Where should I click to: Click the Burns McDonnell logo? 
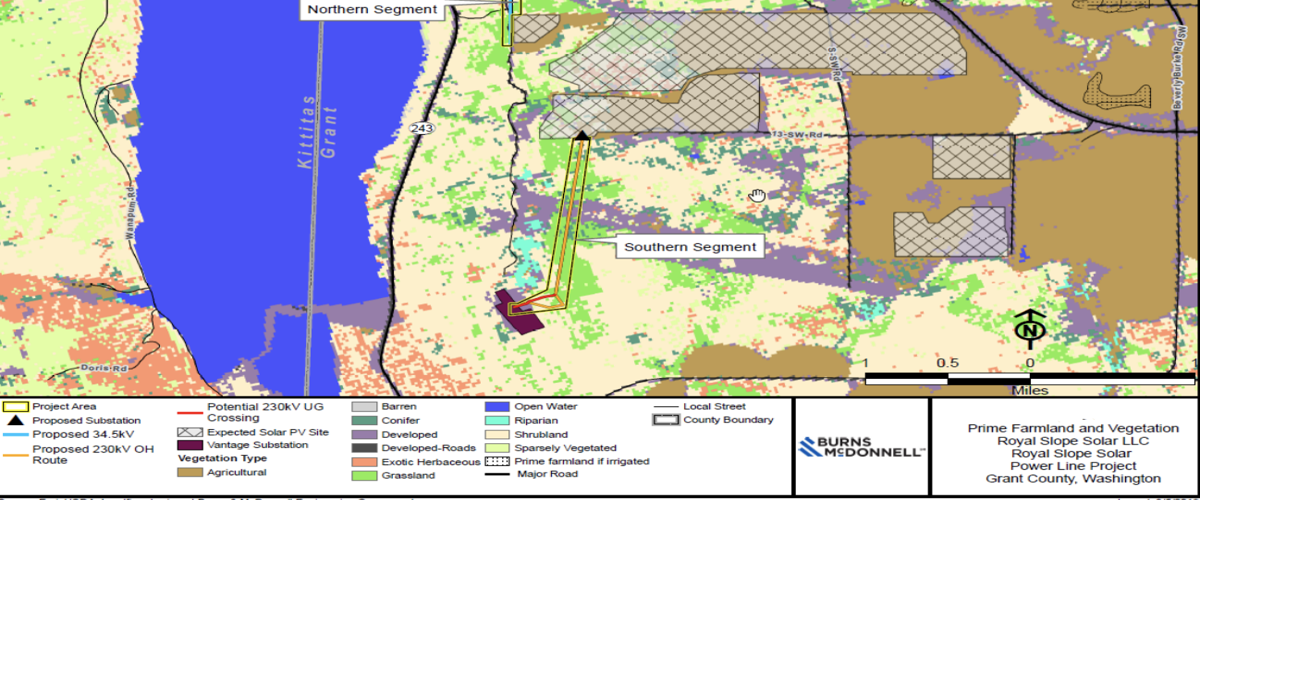pyautogui.click(x=860, y=445)
